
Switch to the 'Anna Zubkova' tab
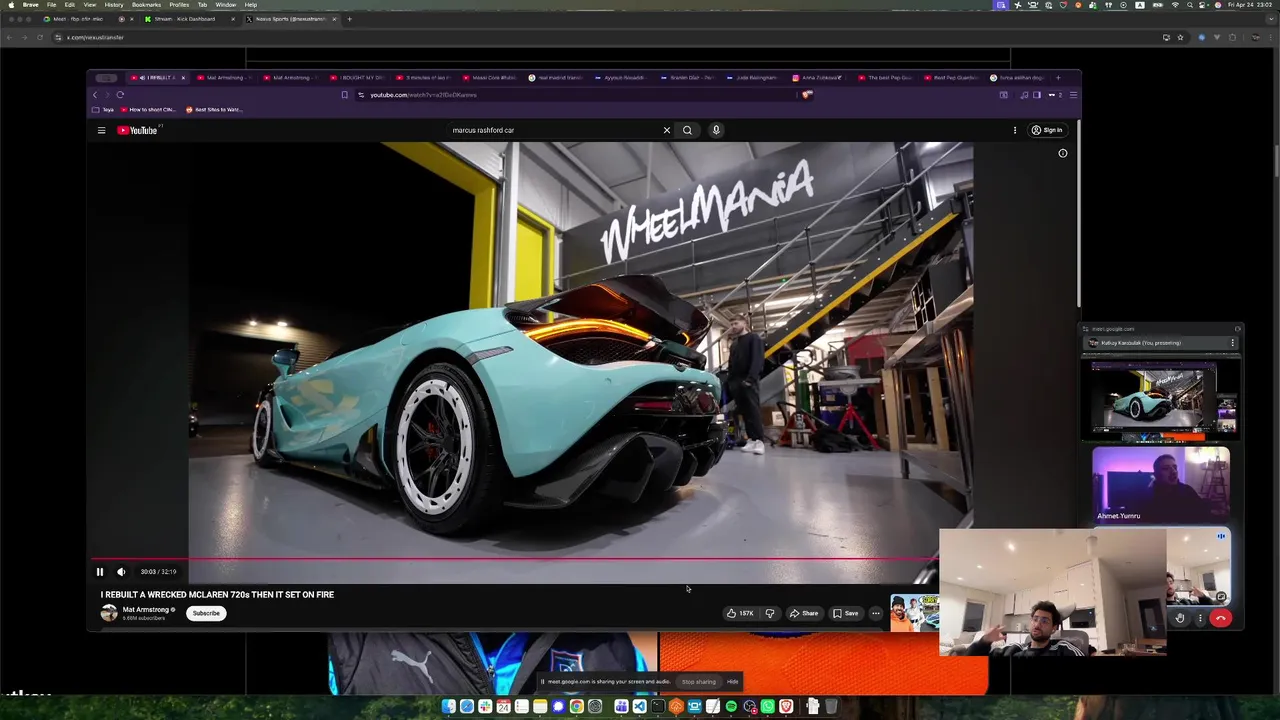(818, 77)
